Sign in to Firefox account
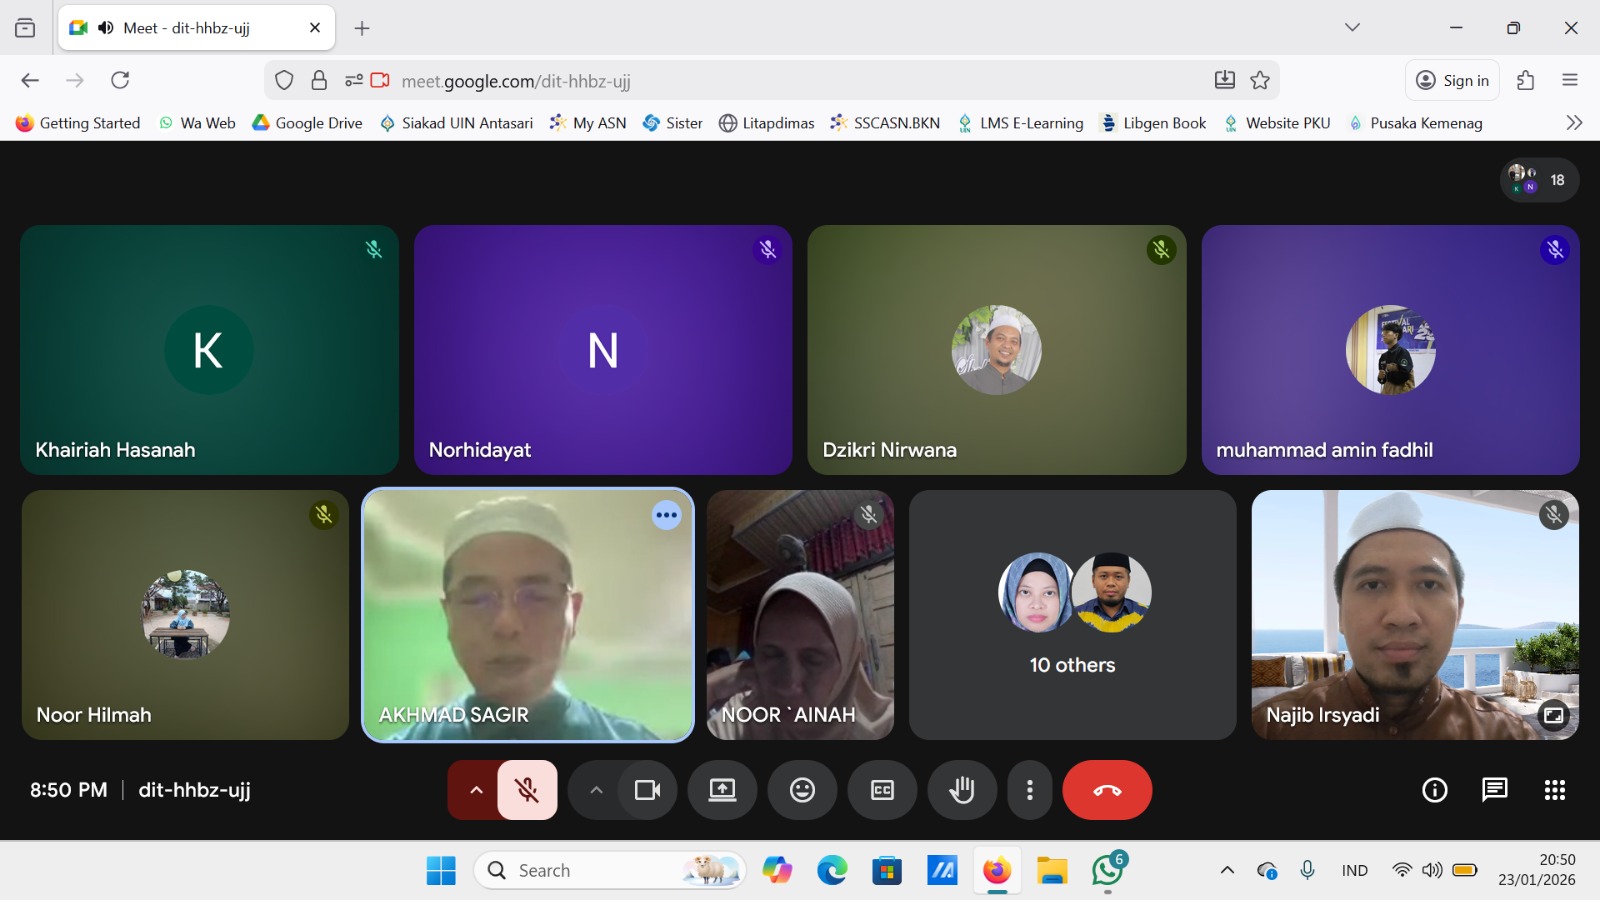The height and width of the screenshot is (900, 1600). click(x=1453, y=81)
